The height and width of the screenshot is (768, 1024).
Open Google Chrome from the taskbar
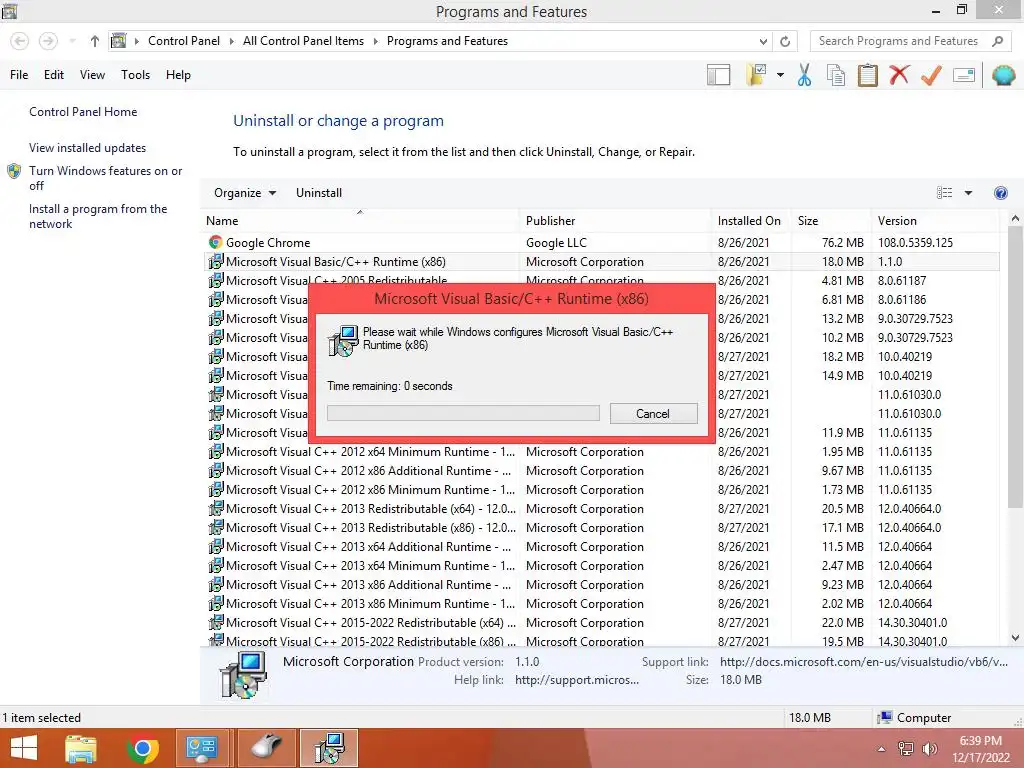(x=142, y=748)
